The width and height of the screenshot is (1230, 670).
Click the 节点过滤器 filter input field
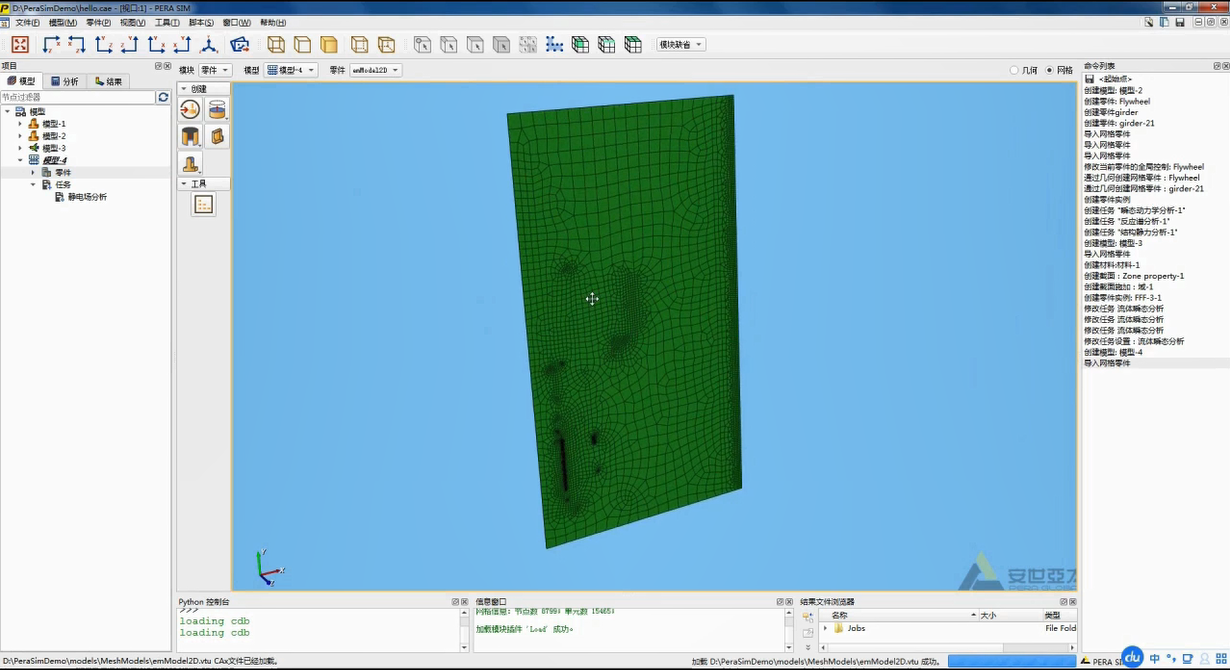click(x=78, y=97)
